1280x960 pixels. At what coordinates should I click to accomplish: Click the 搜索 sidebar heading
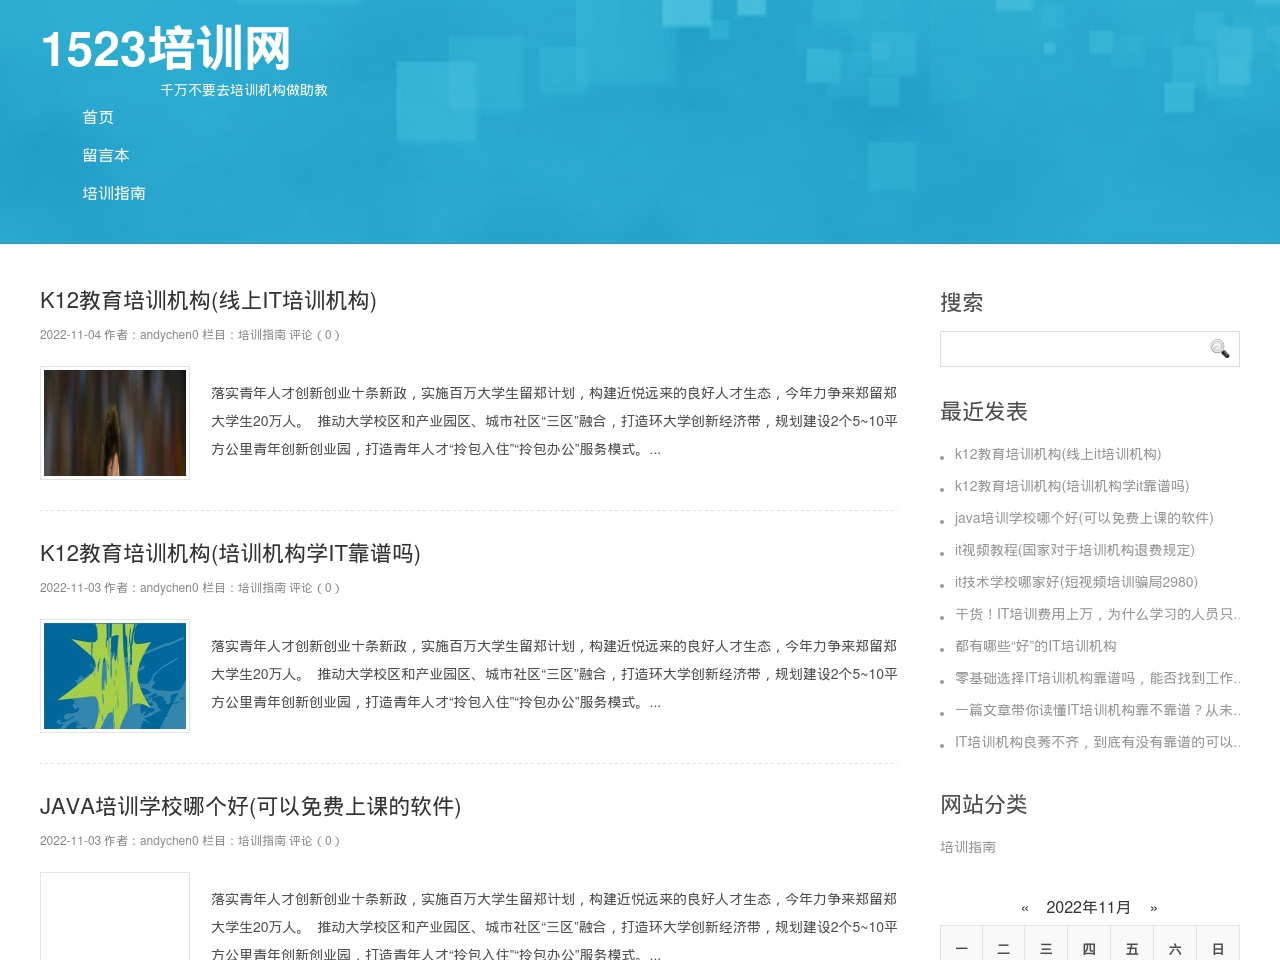coord(962,302)
